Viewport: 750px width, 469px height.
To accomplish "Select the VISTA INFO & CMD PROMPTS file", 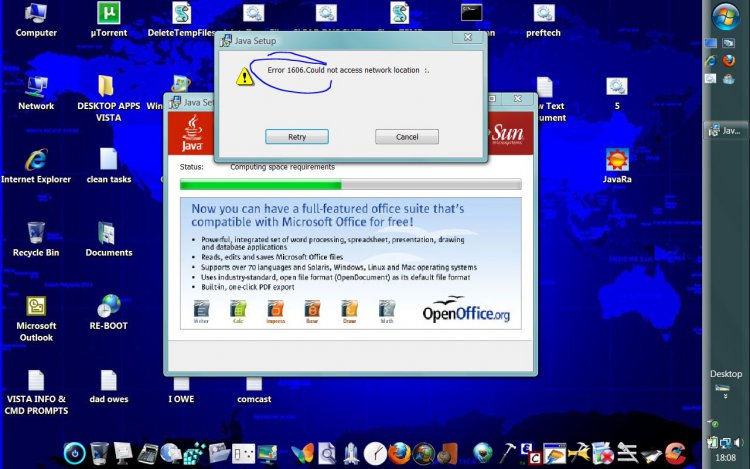I will (x=36, y=392).
